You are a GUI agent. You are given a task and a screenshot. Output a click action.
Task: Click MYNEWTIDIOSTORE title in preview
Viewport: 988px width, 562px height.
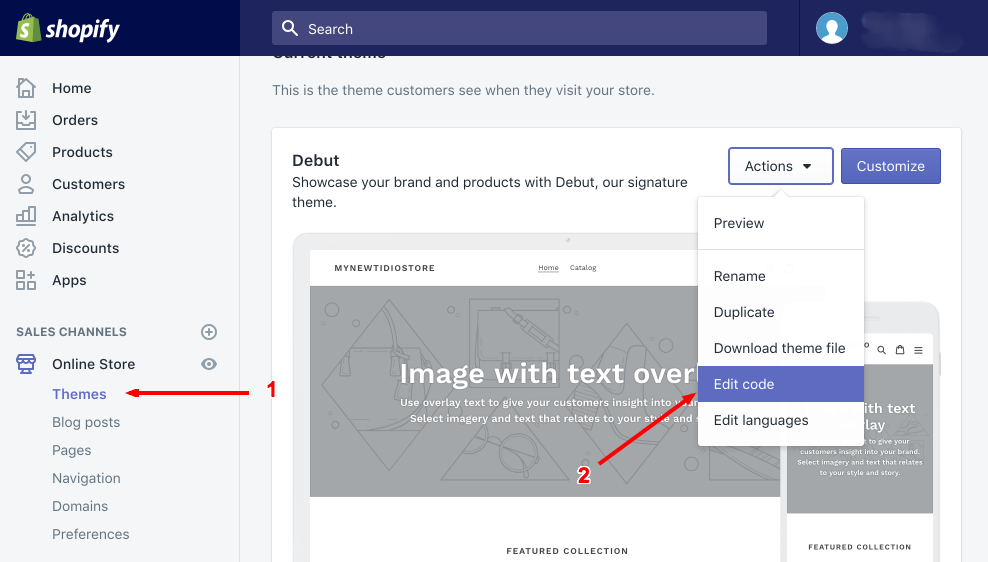[x=385, y=268]
